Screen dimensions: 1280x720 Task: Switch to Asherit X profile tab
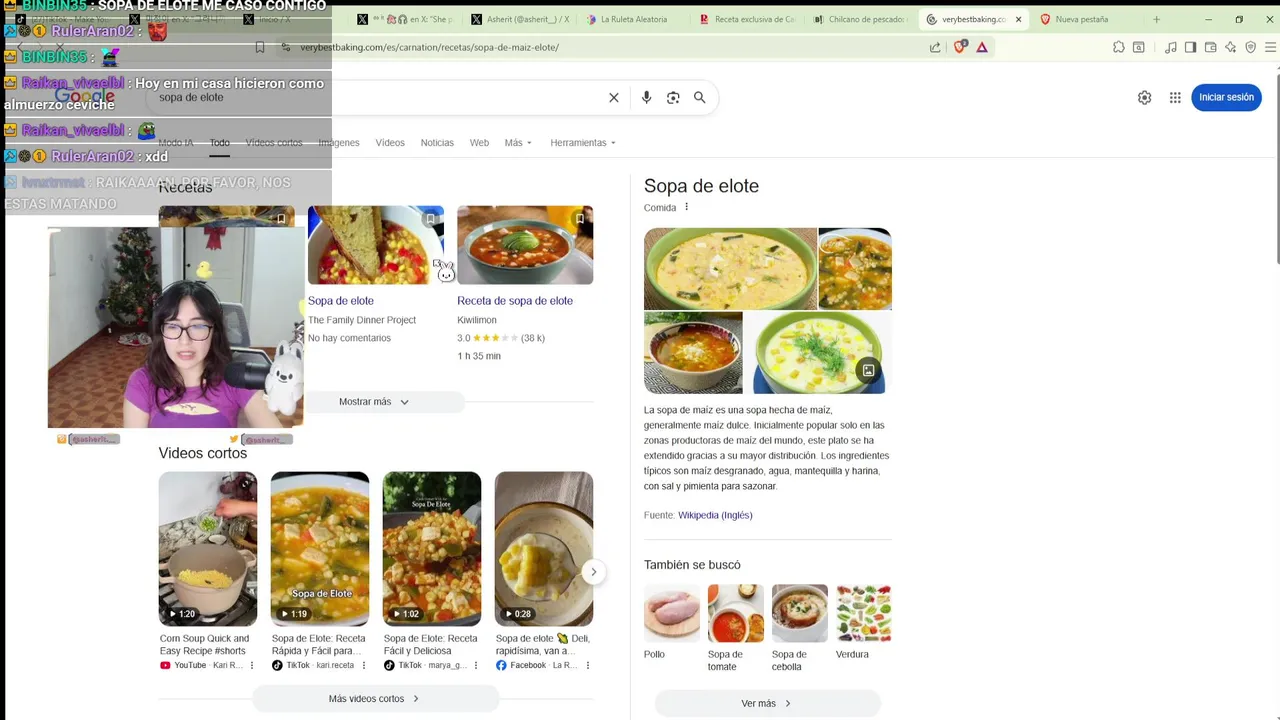521,19
